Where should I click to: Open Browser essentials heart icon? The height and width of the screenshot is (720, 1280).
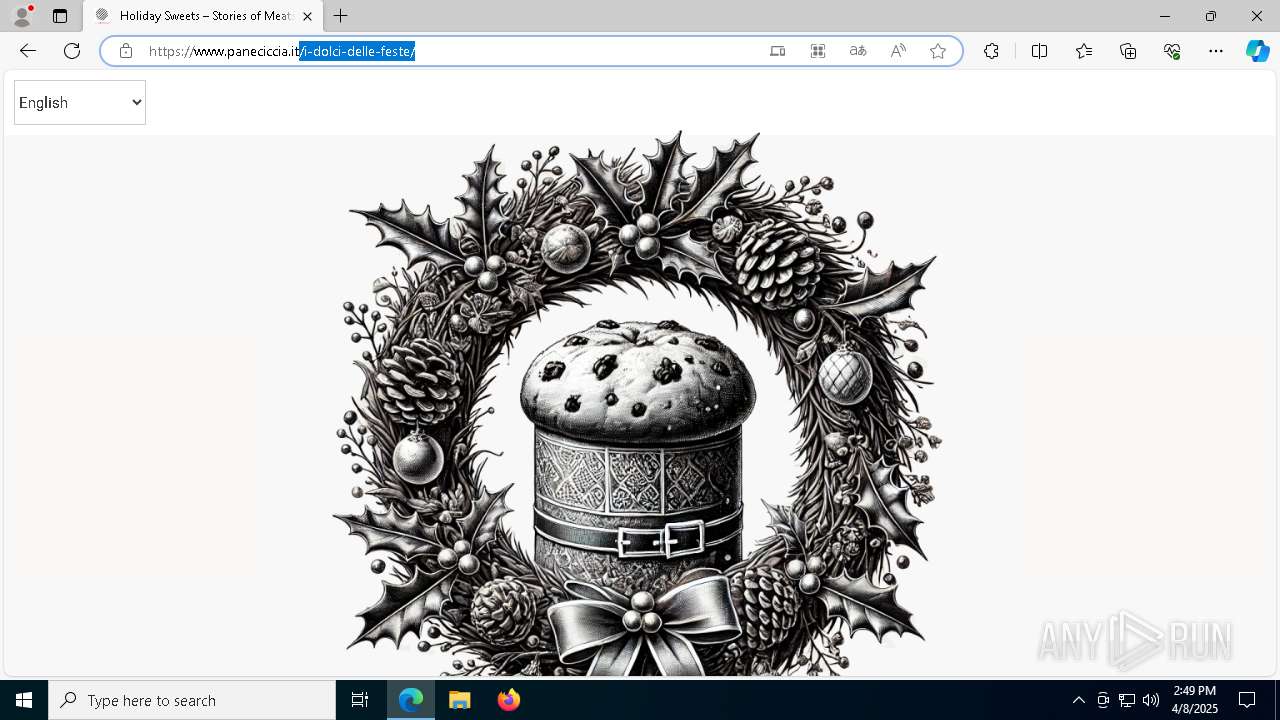(1172, 51)
